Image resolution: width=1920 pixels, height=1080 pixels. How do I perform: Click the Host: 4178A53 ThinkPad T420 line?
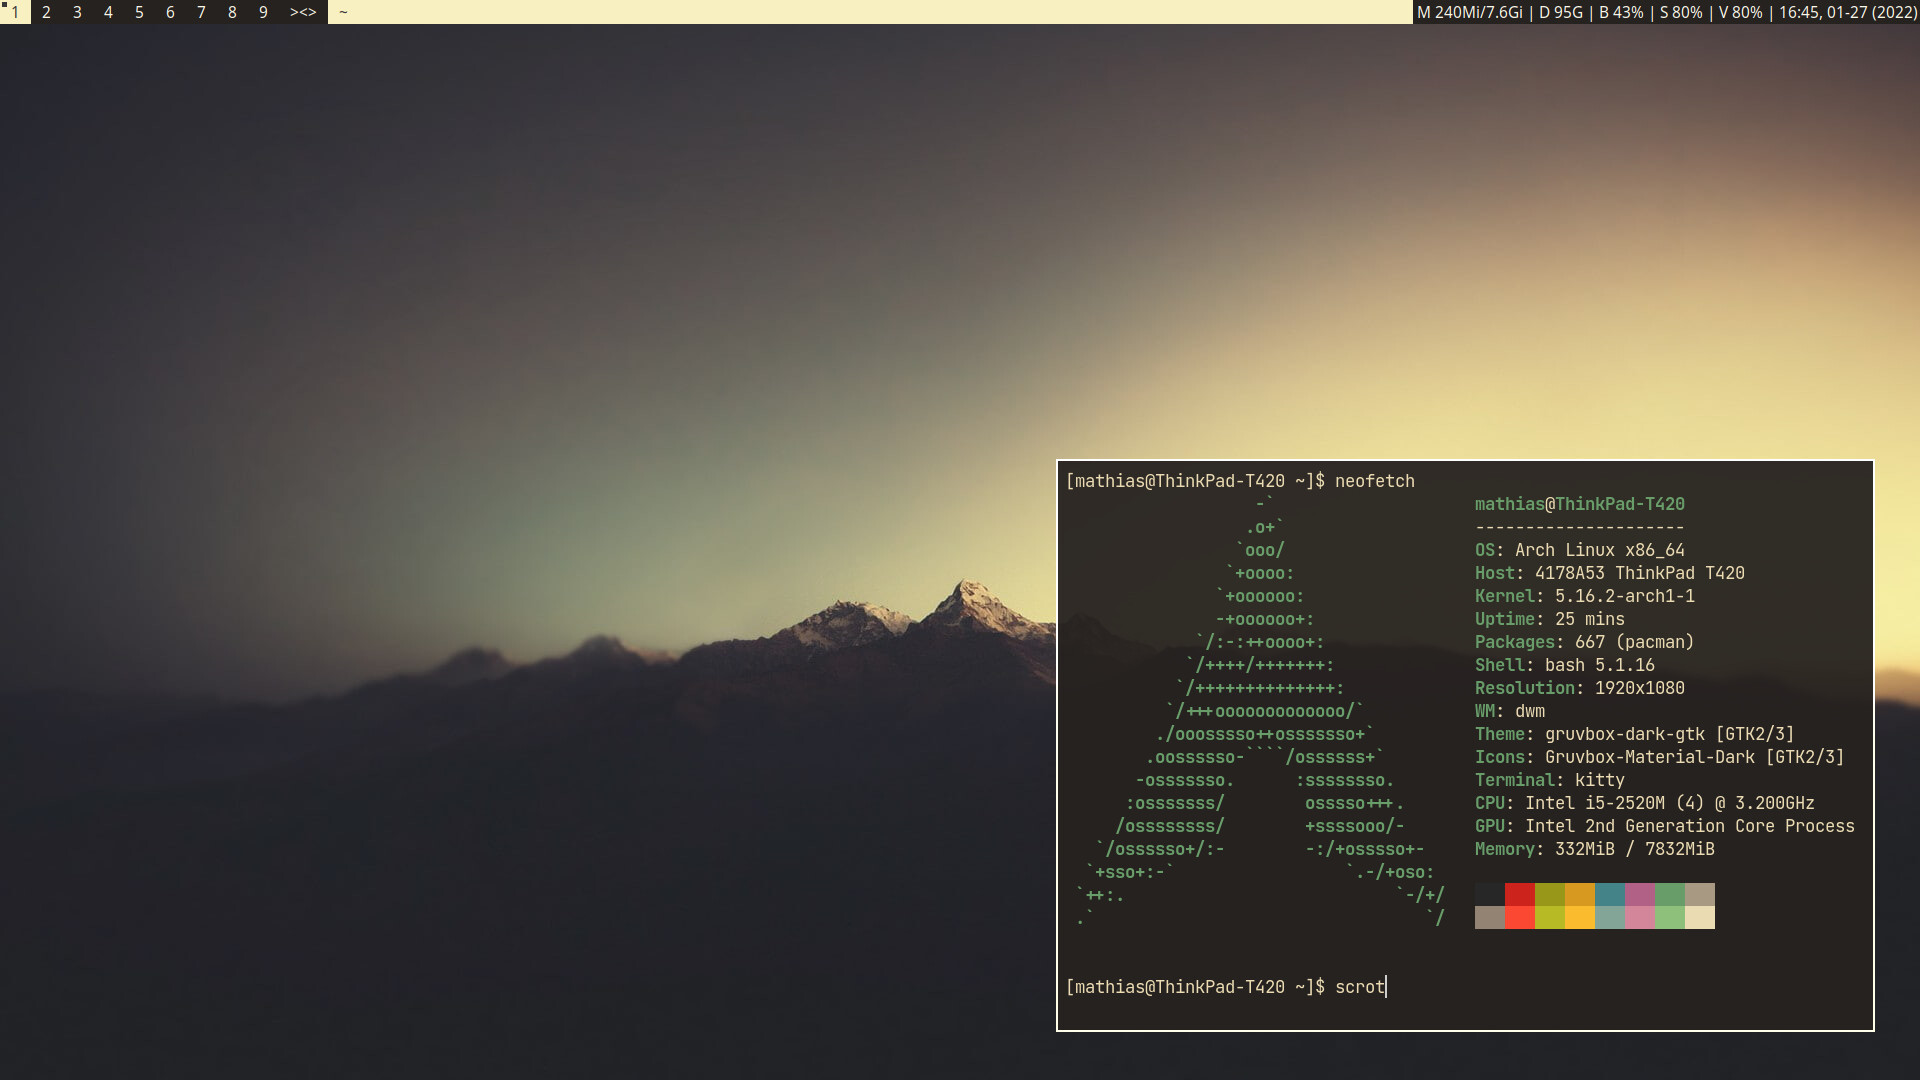coord(1609,573)
